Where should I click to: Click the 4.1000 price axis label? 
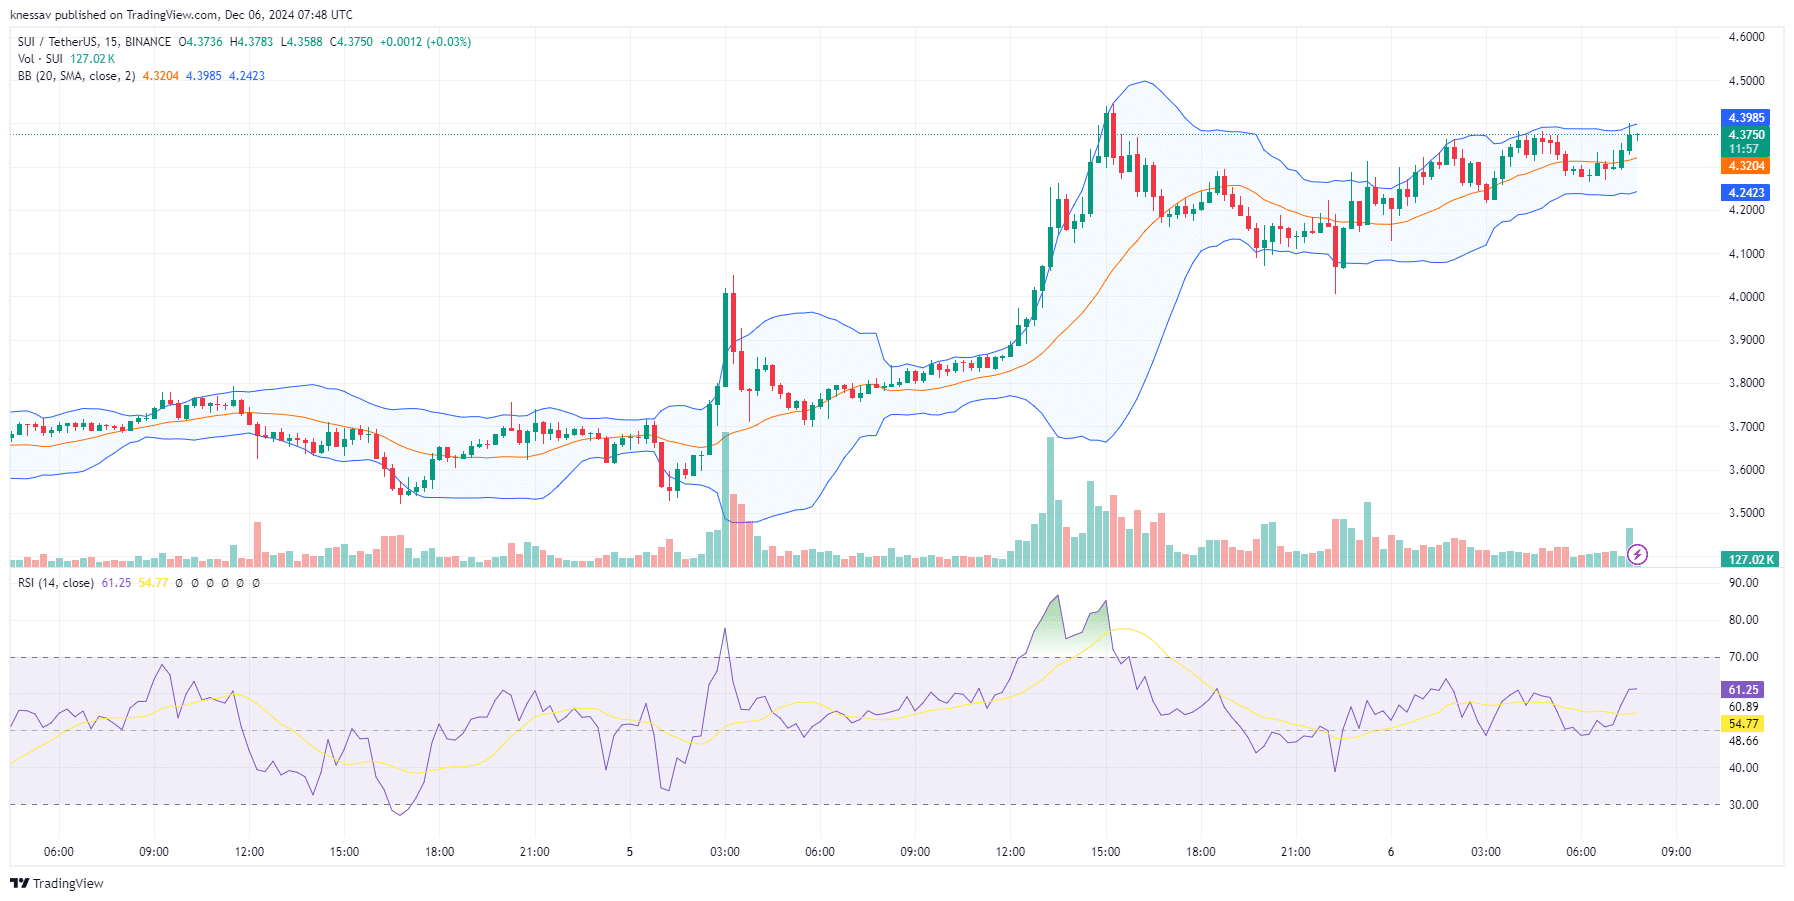click(1746, 254)
